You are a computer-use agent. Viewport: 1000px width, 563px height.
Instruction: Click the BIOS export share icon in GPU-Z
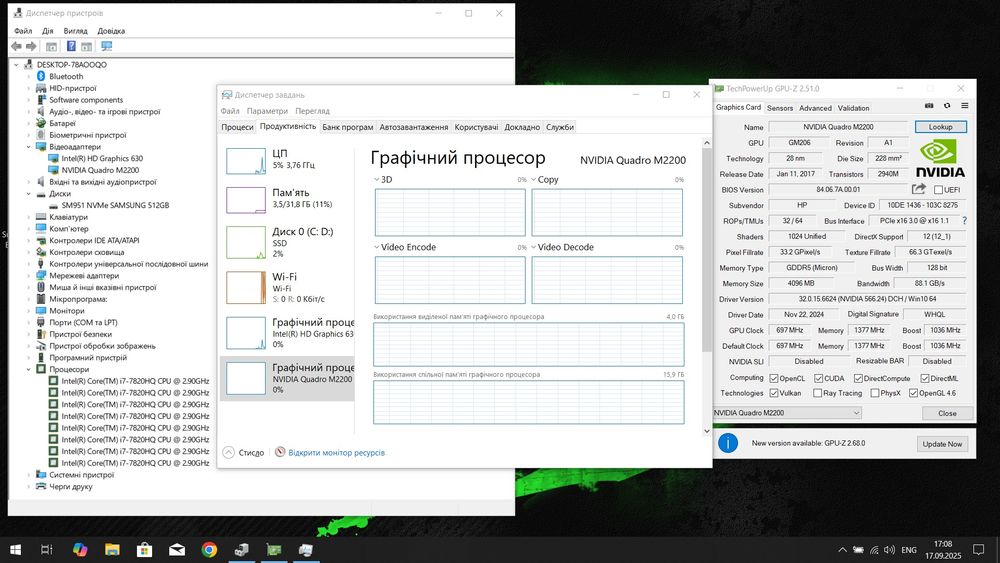918,189
